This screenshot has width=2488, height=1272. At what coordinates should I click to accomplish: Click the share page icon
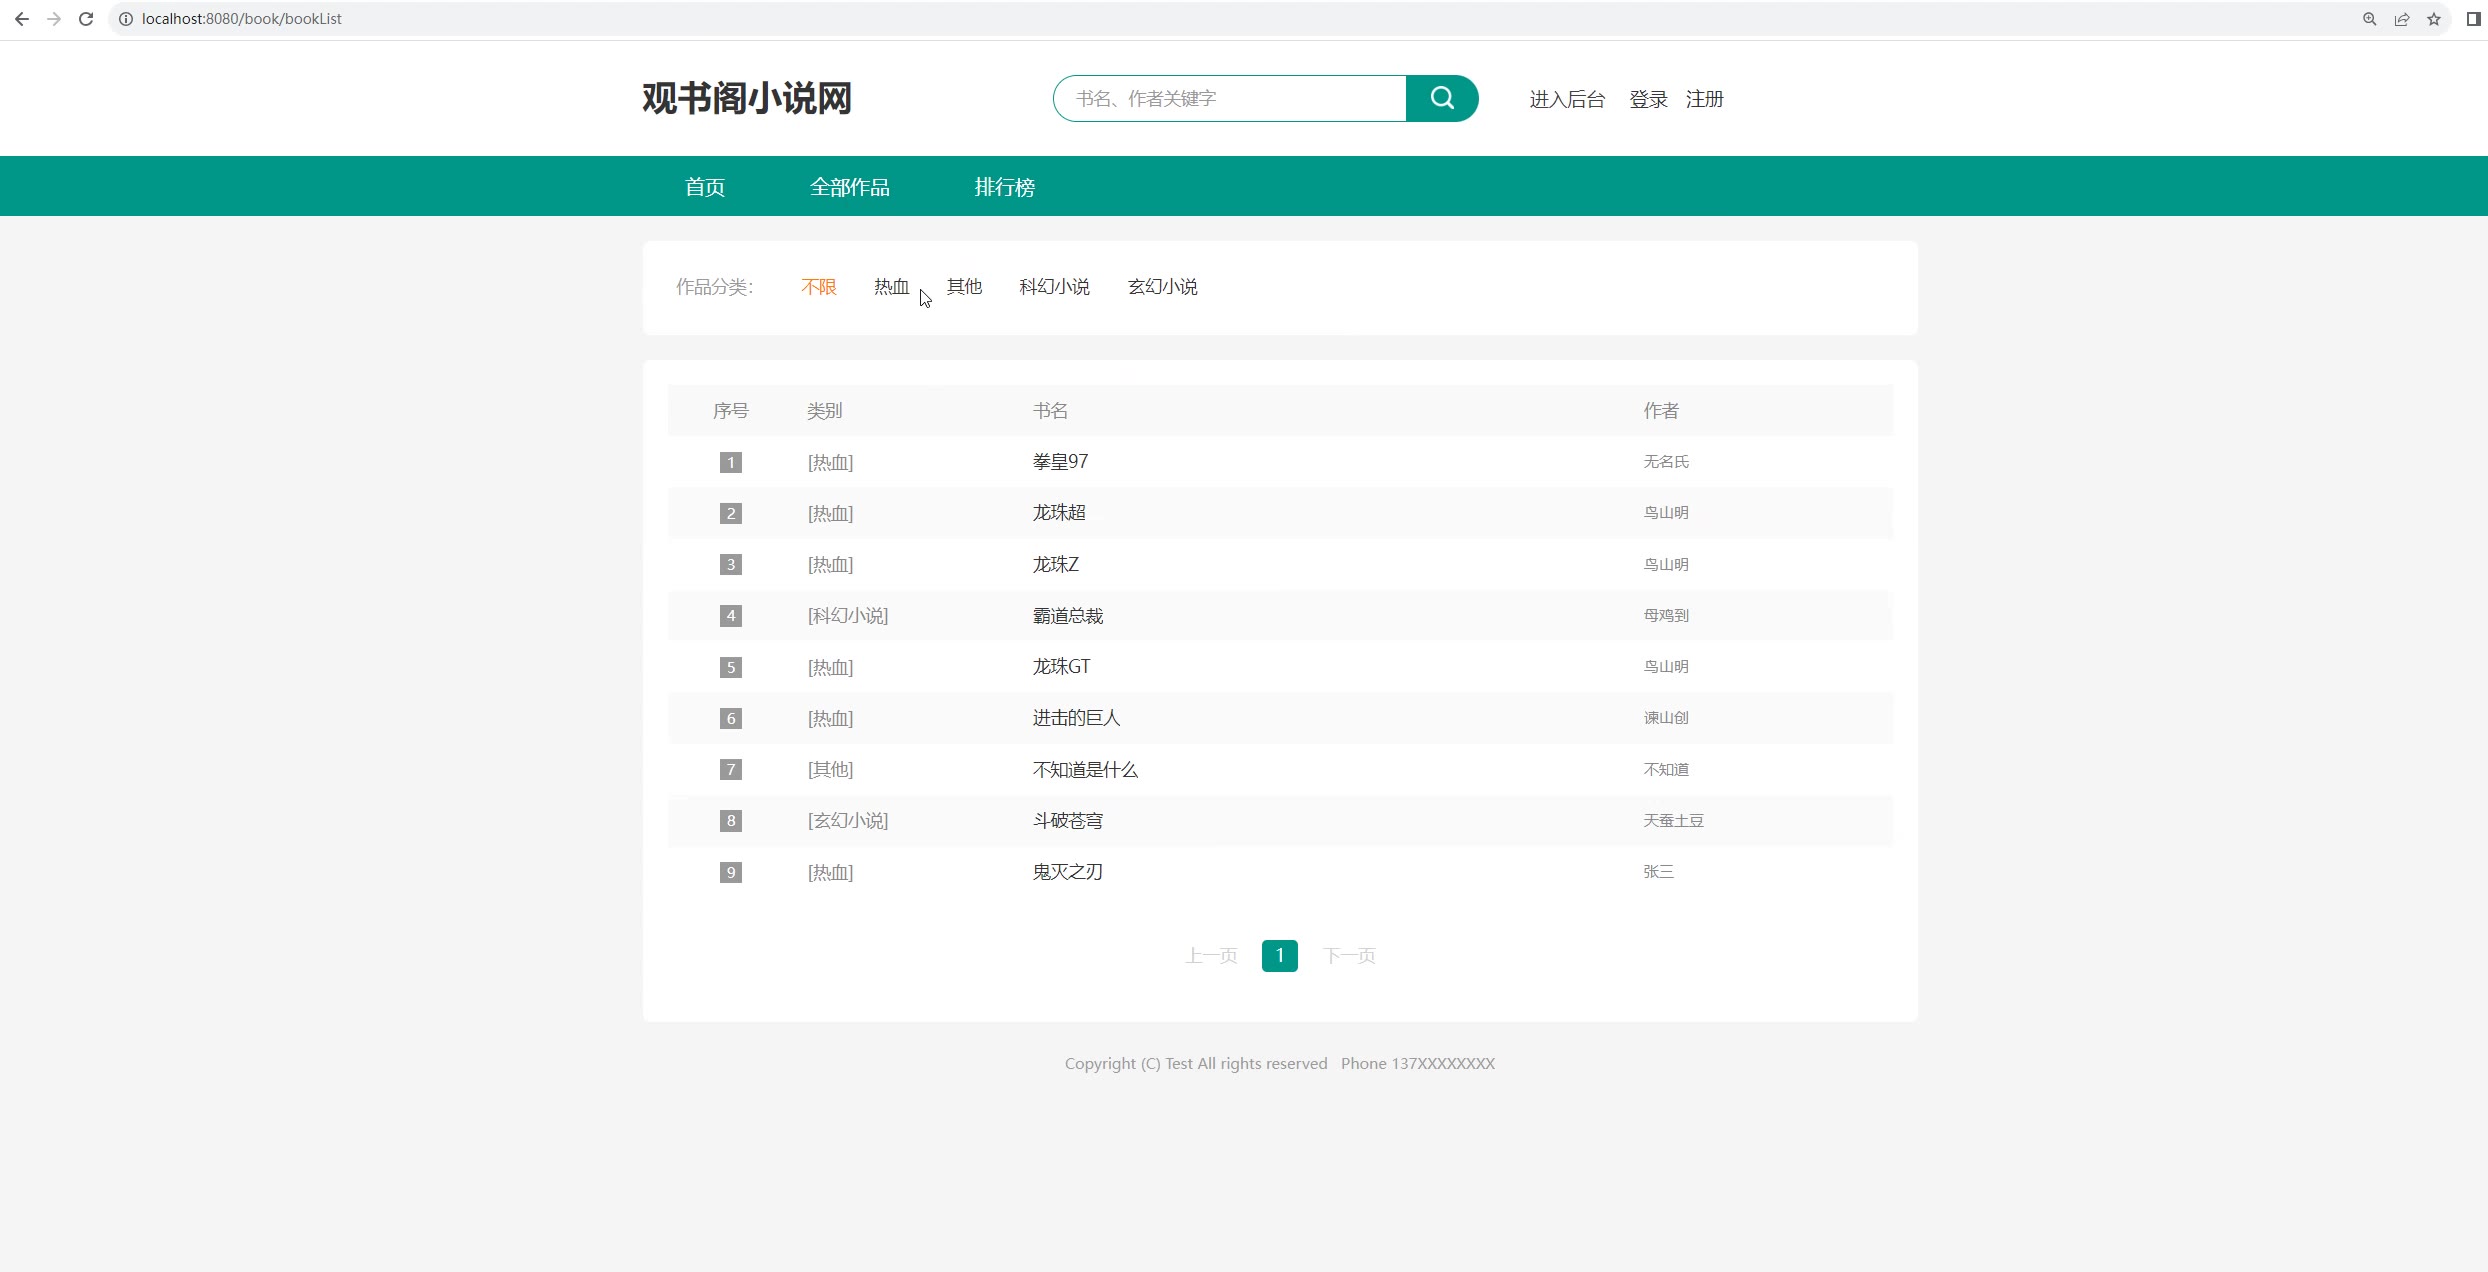pos(2401,19)
